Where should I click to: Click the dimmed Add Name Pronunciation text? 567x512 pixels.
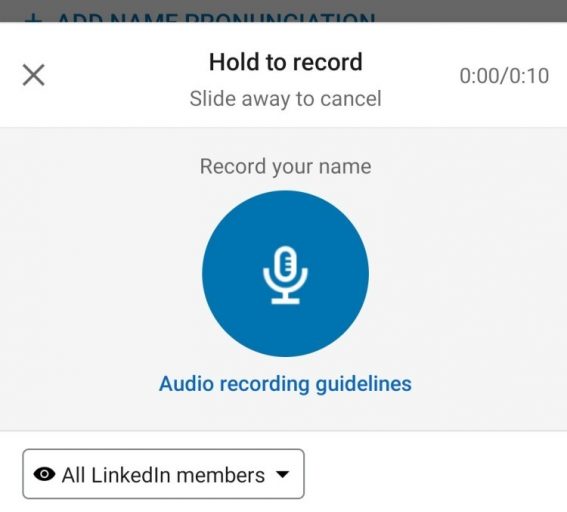[x=216, y=17]
